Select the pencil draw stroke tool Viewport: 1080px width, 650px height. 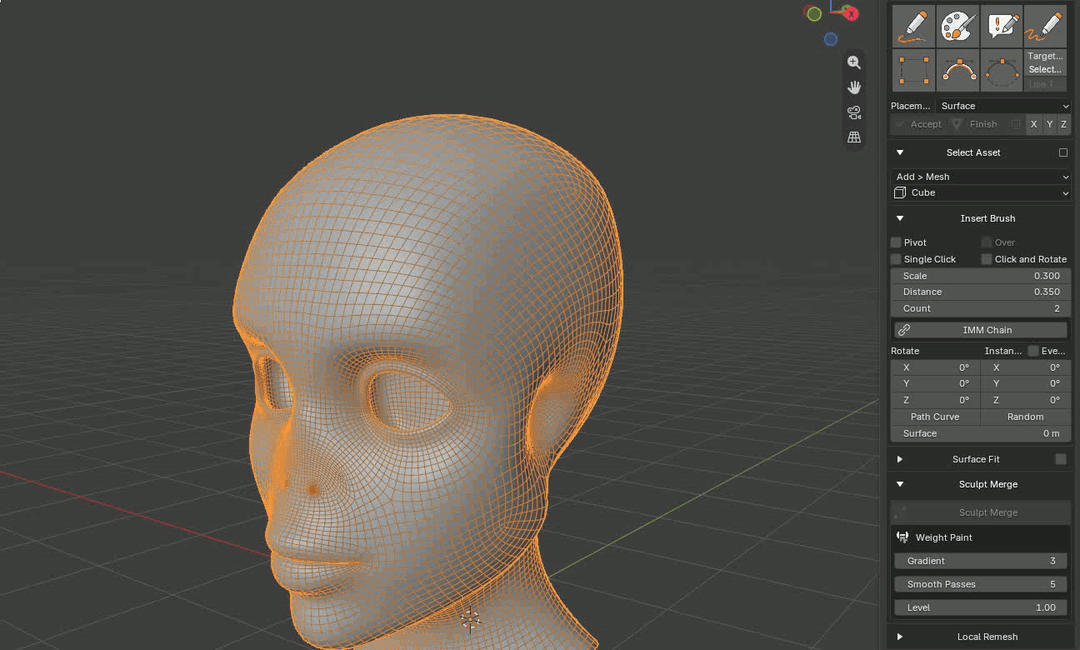pos(914,26)
